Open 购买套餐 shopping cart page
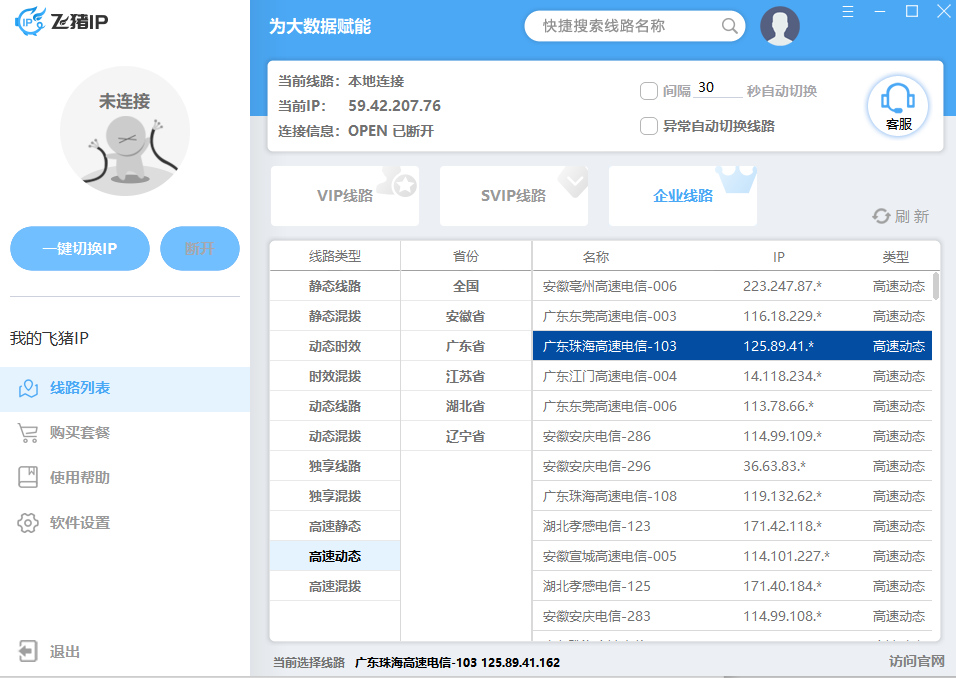The image size is (956, 678). coord(28,433)
